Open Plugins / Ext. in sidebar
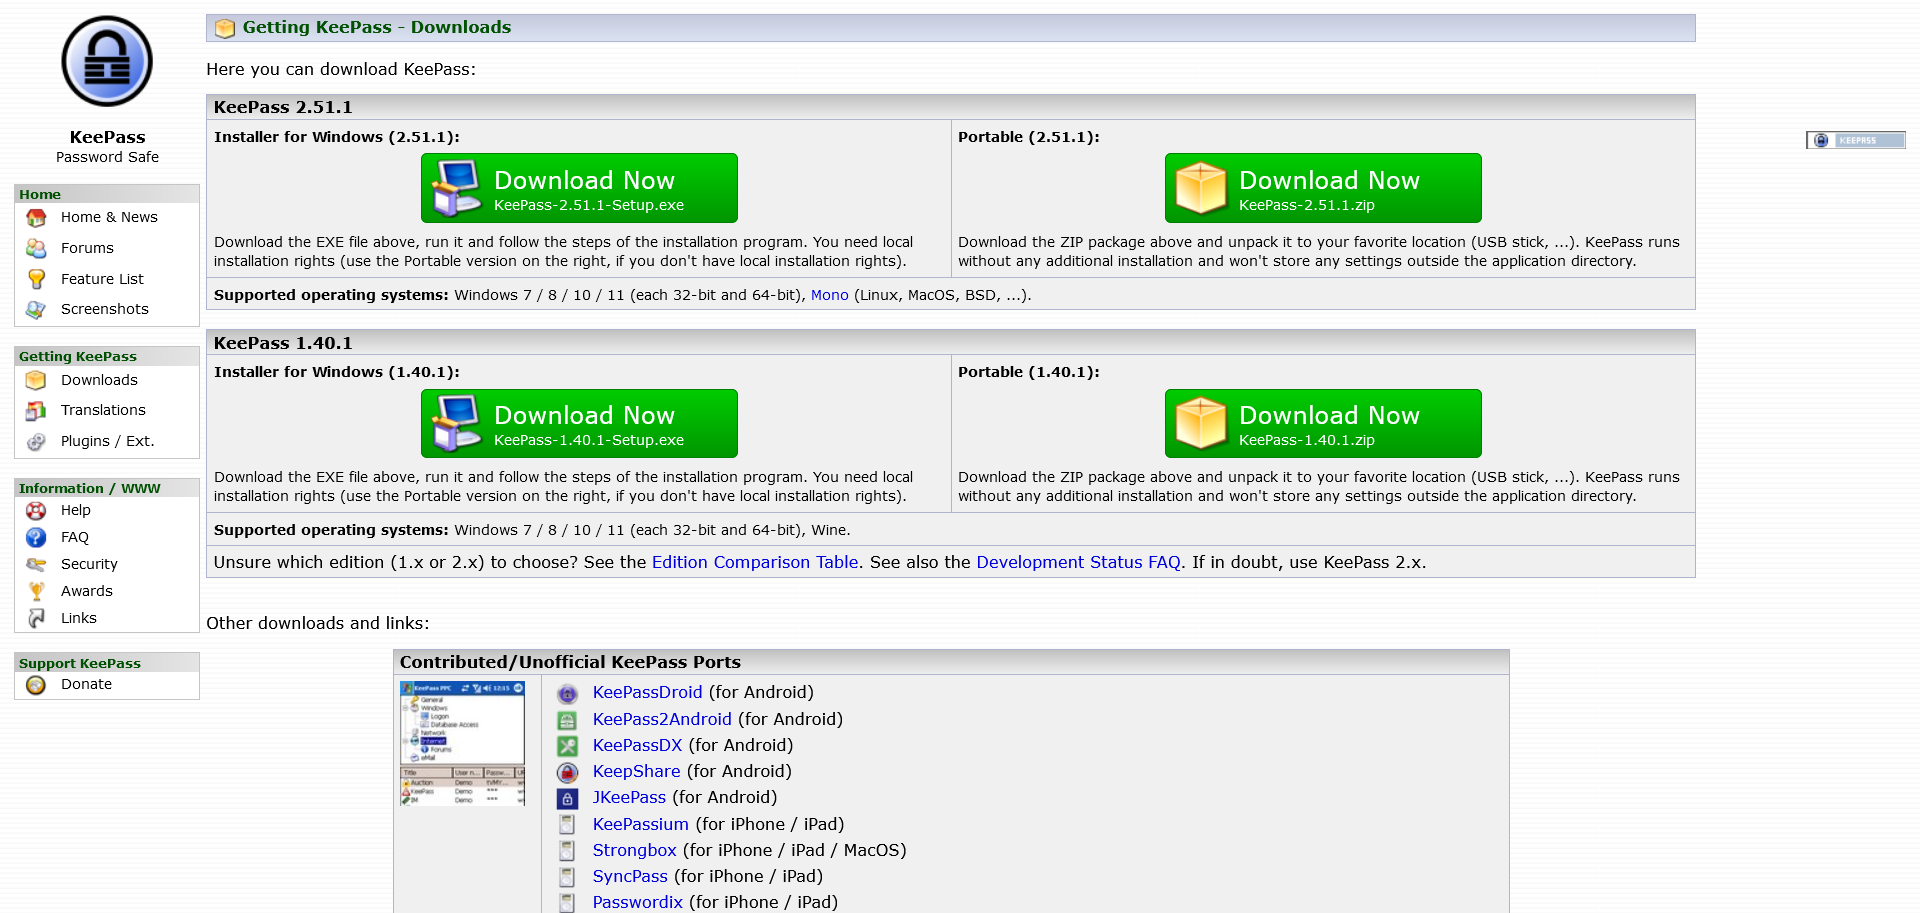 pos(107,441)
